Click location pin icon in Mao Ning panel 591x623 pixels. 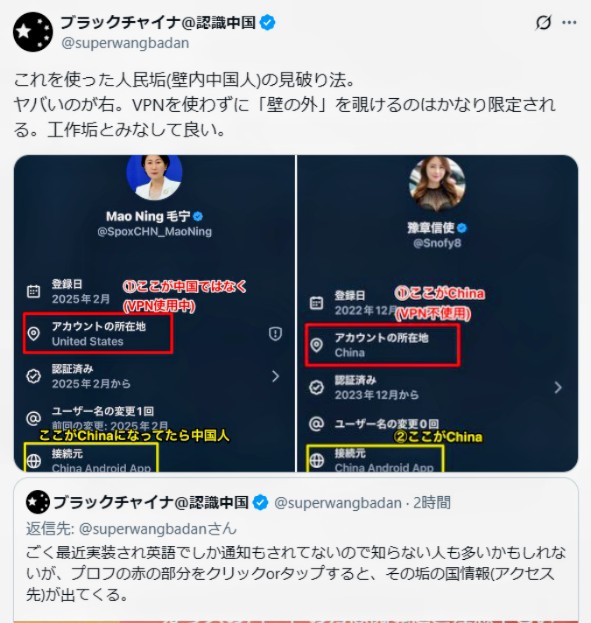pos(34,333)
